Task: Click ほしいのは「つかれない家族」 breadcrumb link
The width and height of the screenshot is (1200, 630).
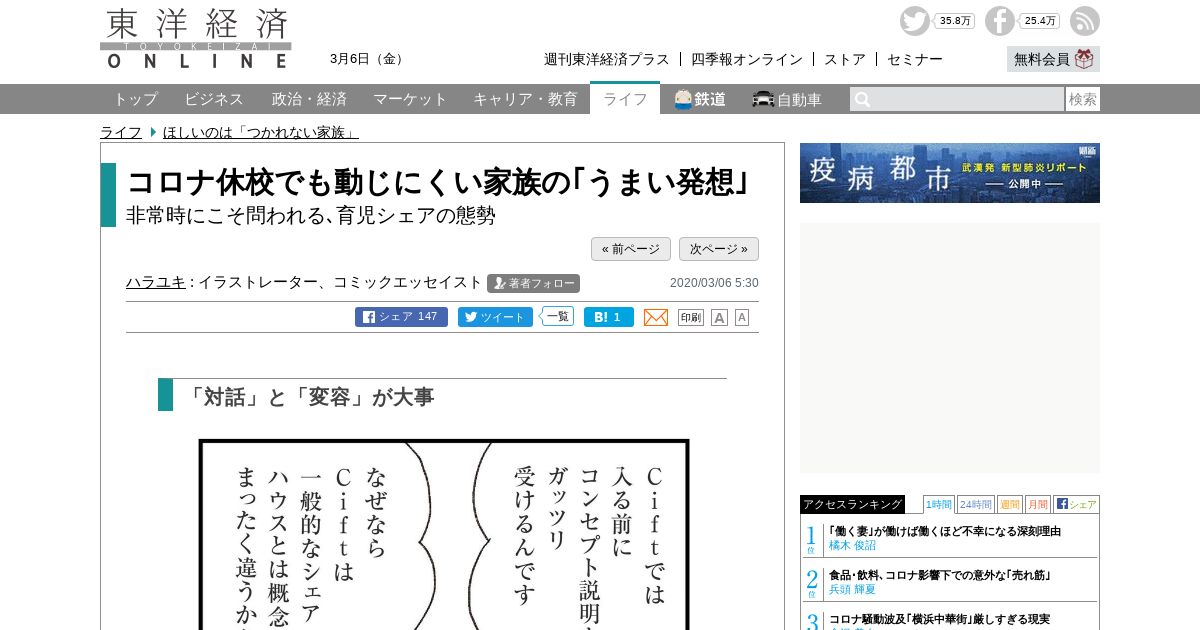Action: 261,132
